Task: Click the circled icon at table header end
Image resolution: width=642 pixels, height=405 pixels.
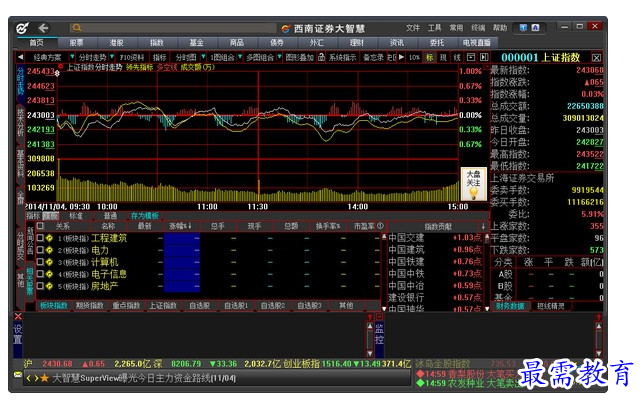Action: 380,226
